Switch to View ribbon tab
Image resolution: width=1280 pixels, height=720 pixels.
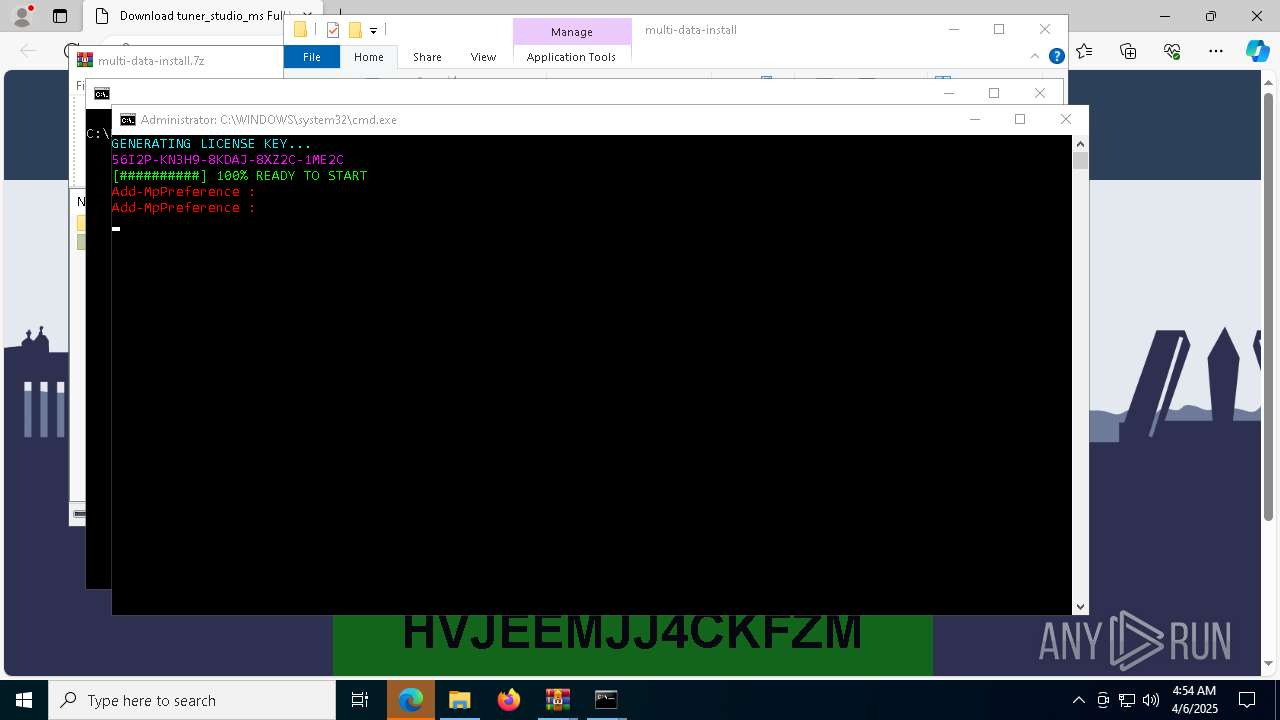click(483, 57)
